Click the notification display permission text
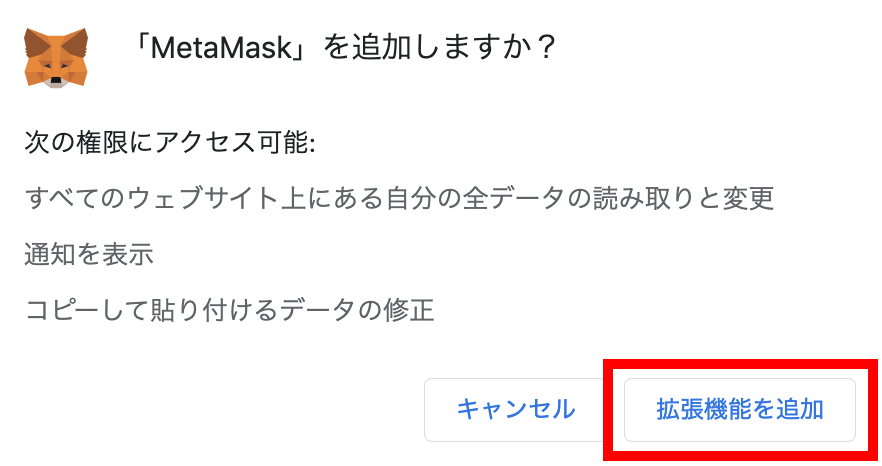 click(x=89, y=254)
